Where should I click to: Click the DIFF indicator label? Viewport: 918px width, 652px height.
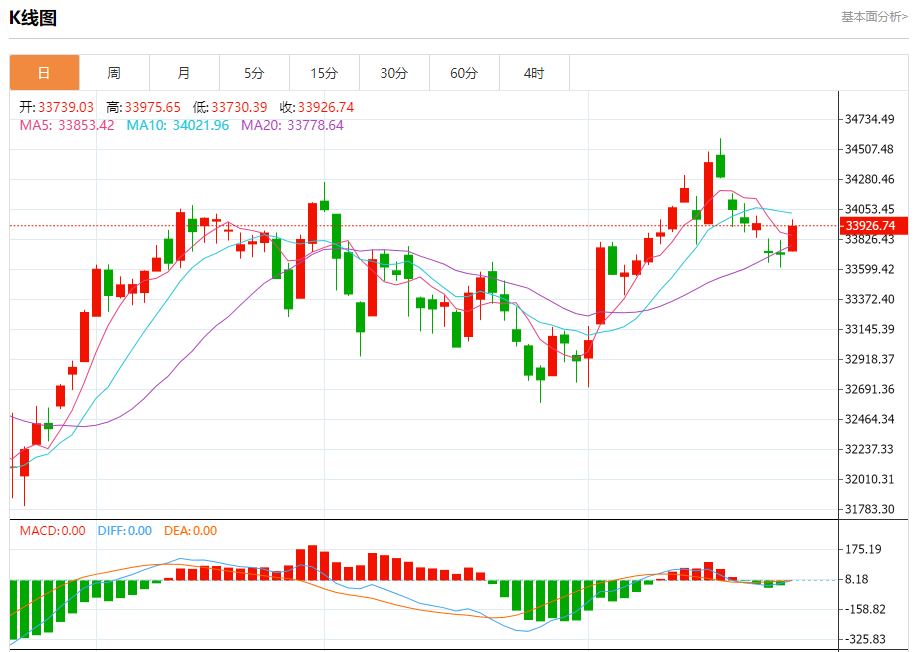(125, 531)
